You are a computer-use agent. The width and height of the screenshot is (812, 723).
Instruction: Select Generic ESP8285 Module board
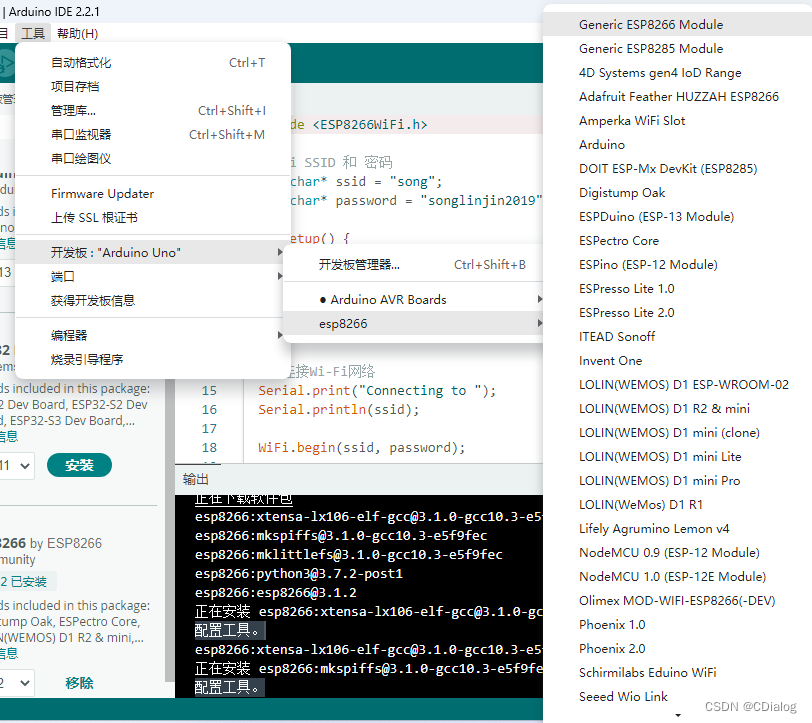[677, 49]
